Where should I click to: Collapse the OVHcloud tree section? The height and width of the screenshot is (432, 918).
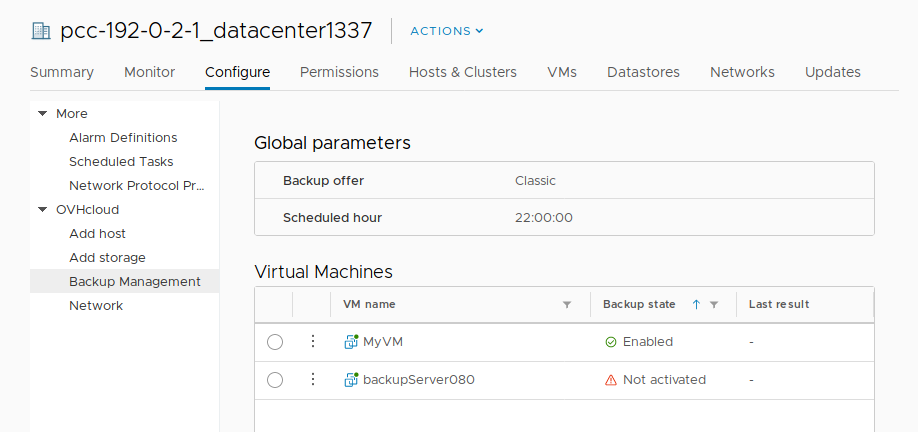click(43, 210)
